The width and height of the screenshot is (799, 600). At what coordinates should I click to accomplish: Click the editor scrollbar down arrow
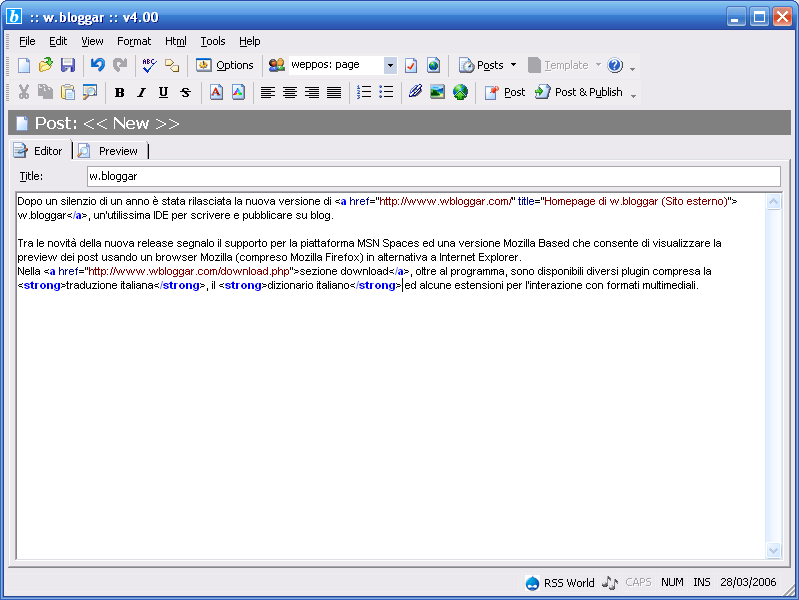coord(774,551)
